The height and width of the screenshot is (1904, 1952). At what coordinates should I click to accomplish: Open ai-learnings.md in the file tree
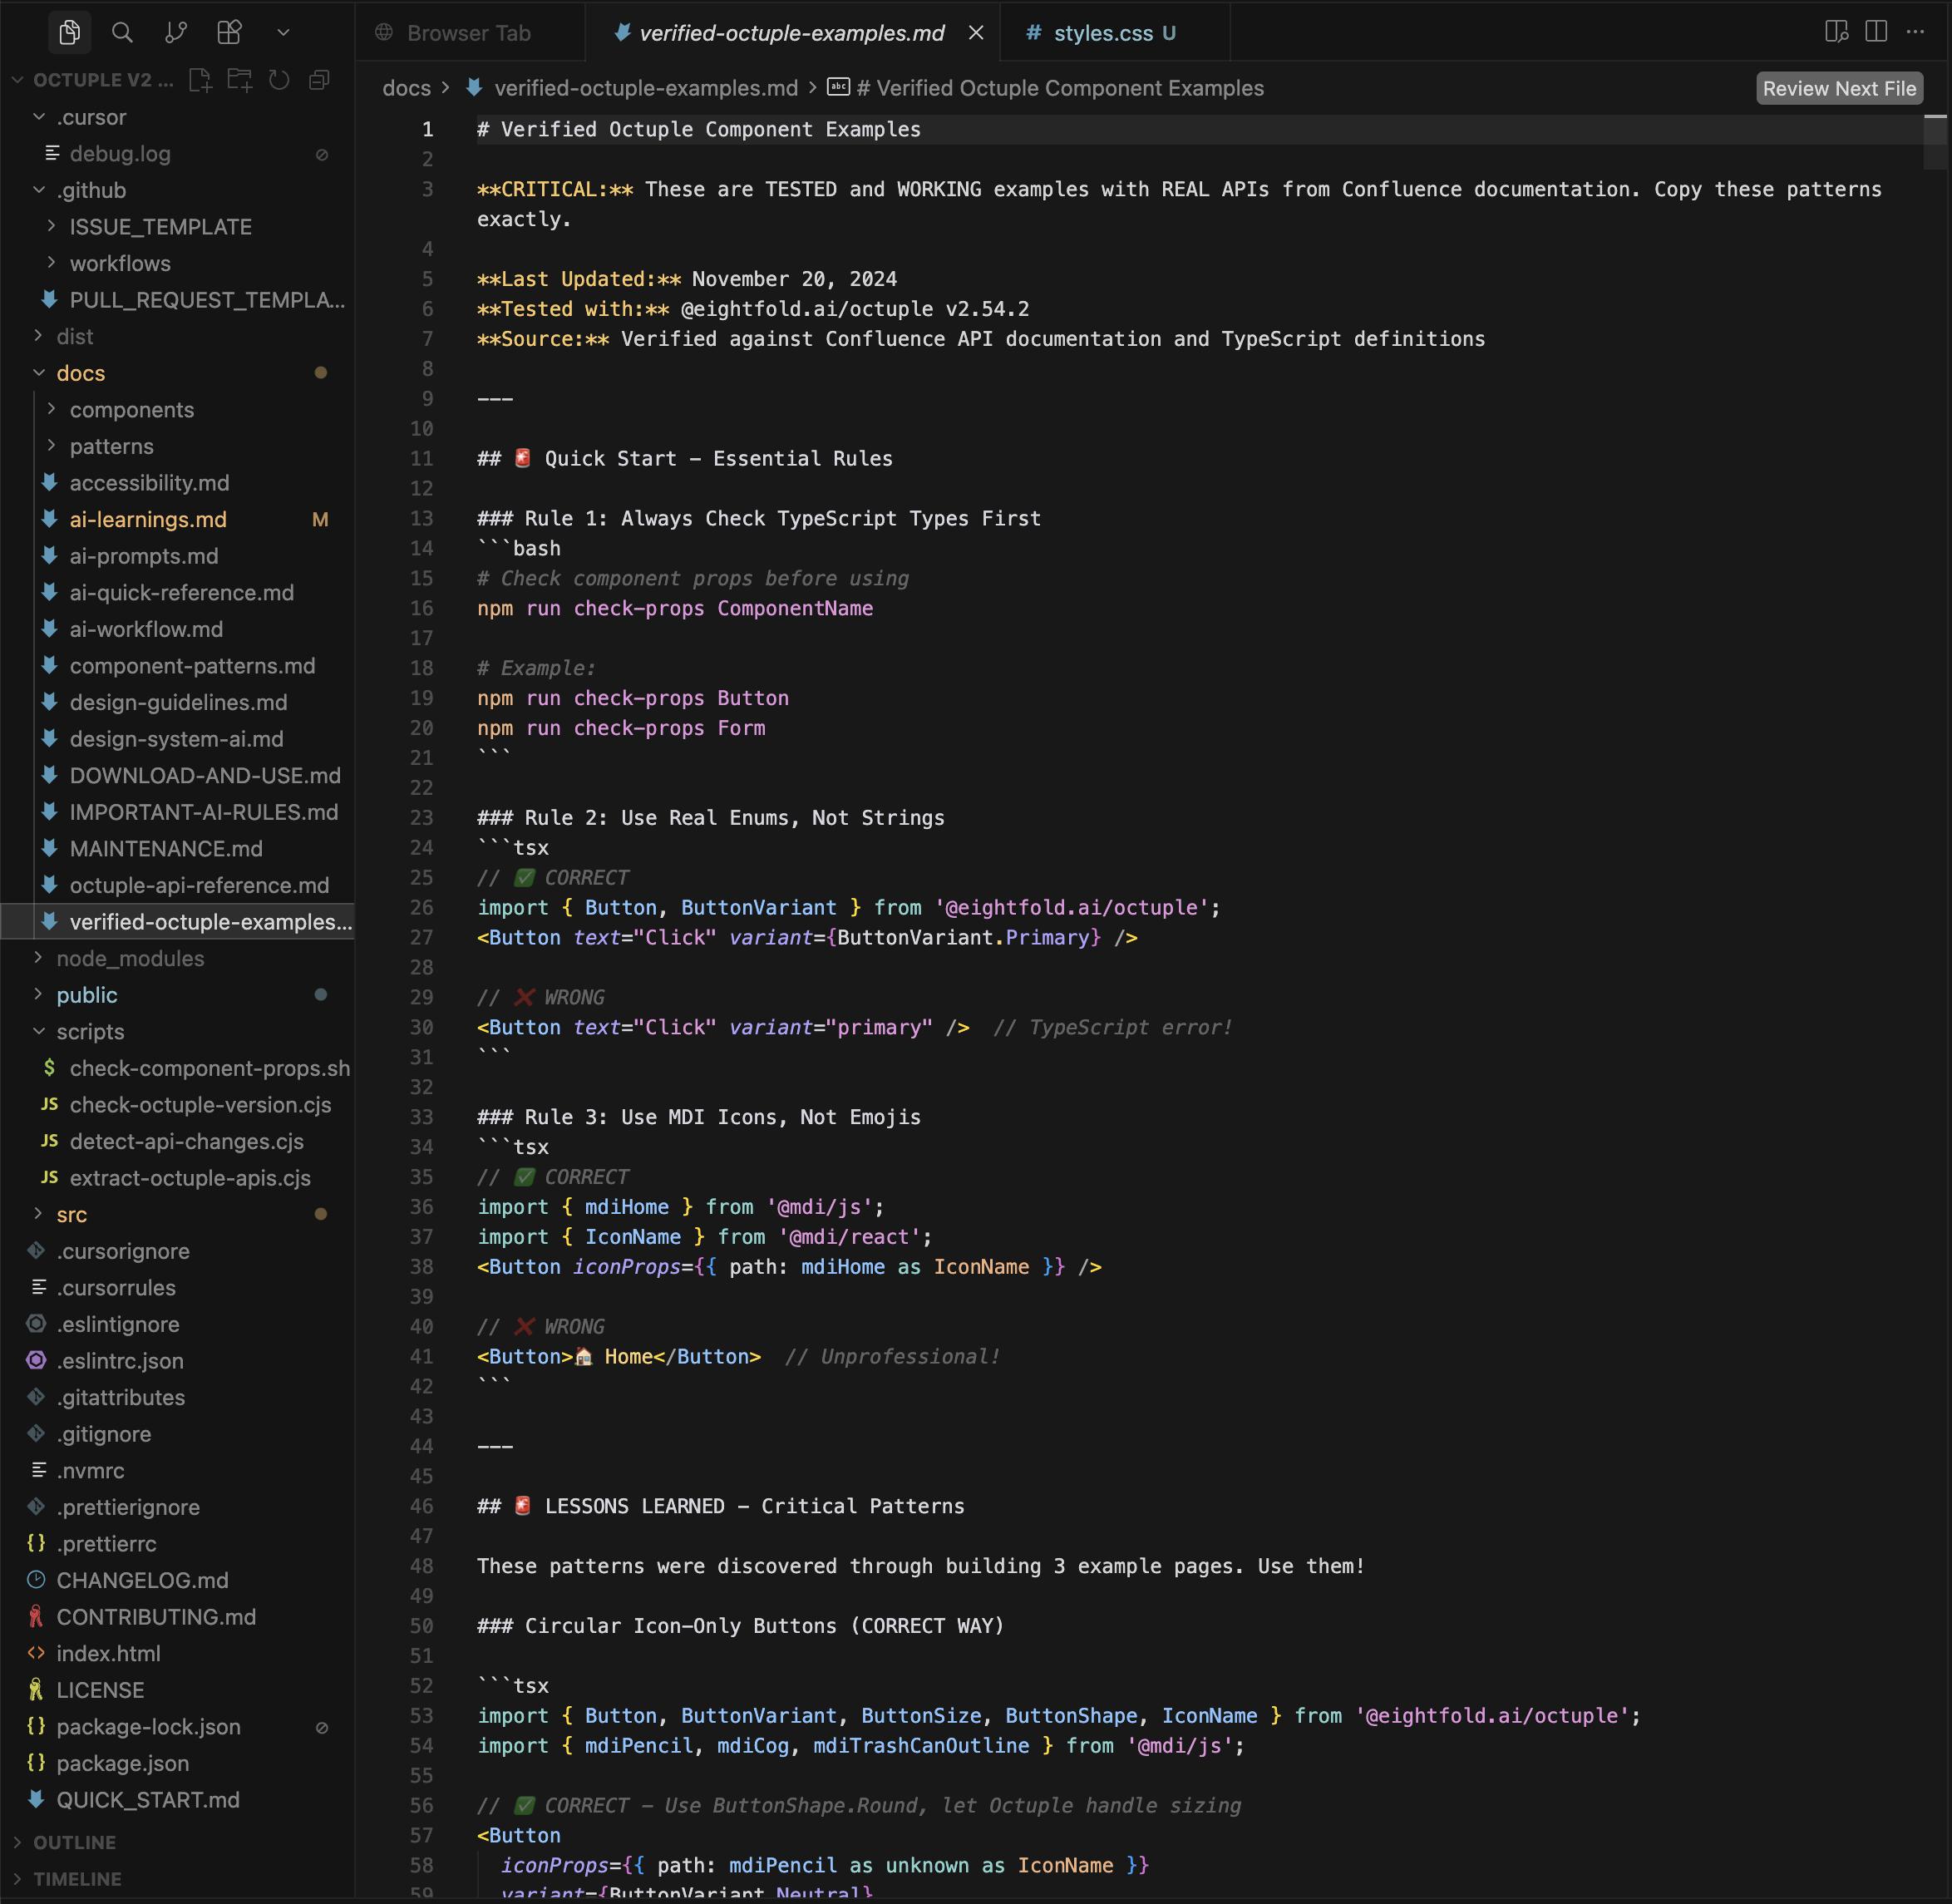(x=148, y=519)
